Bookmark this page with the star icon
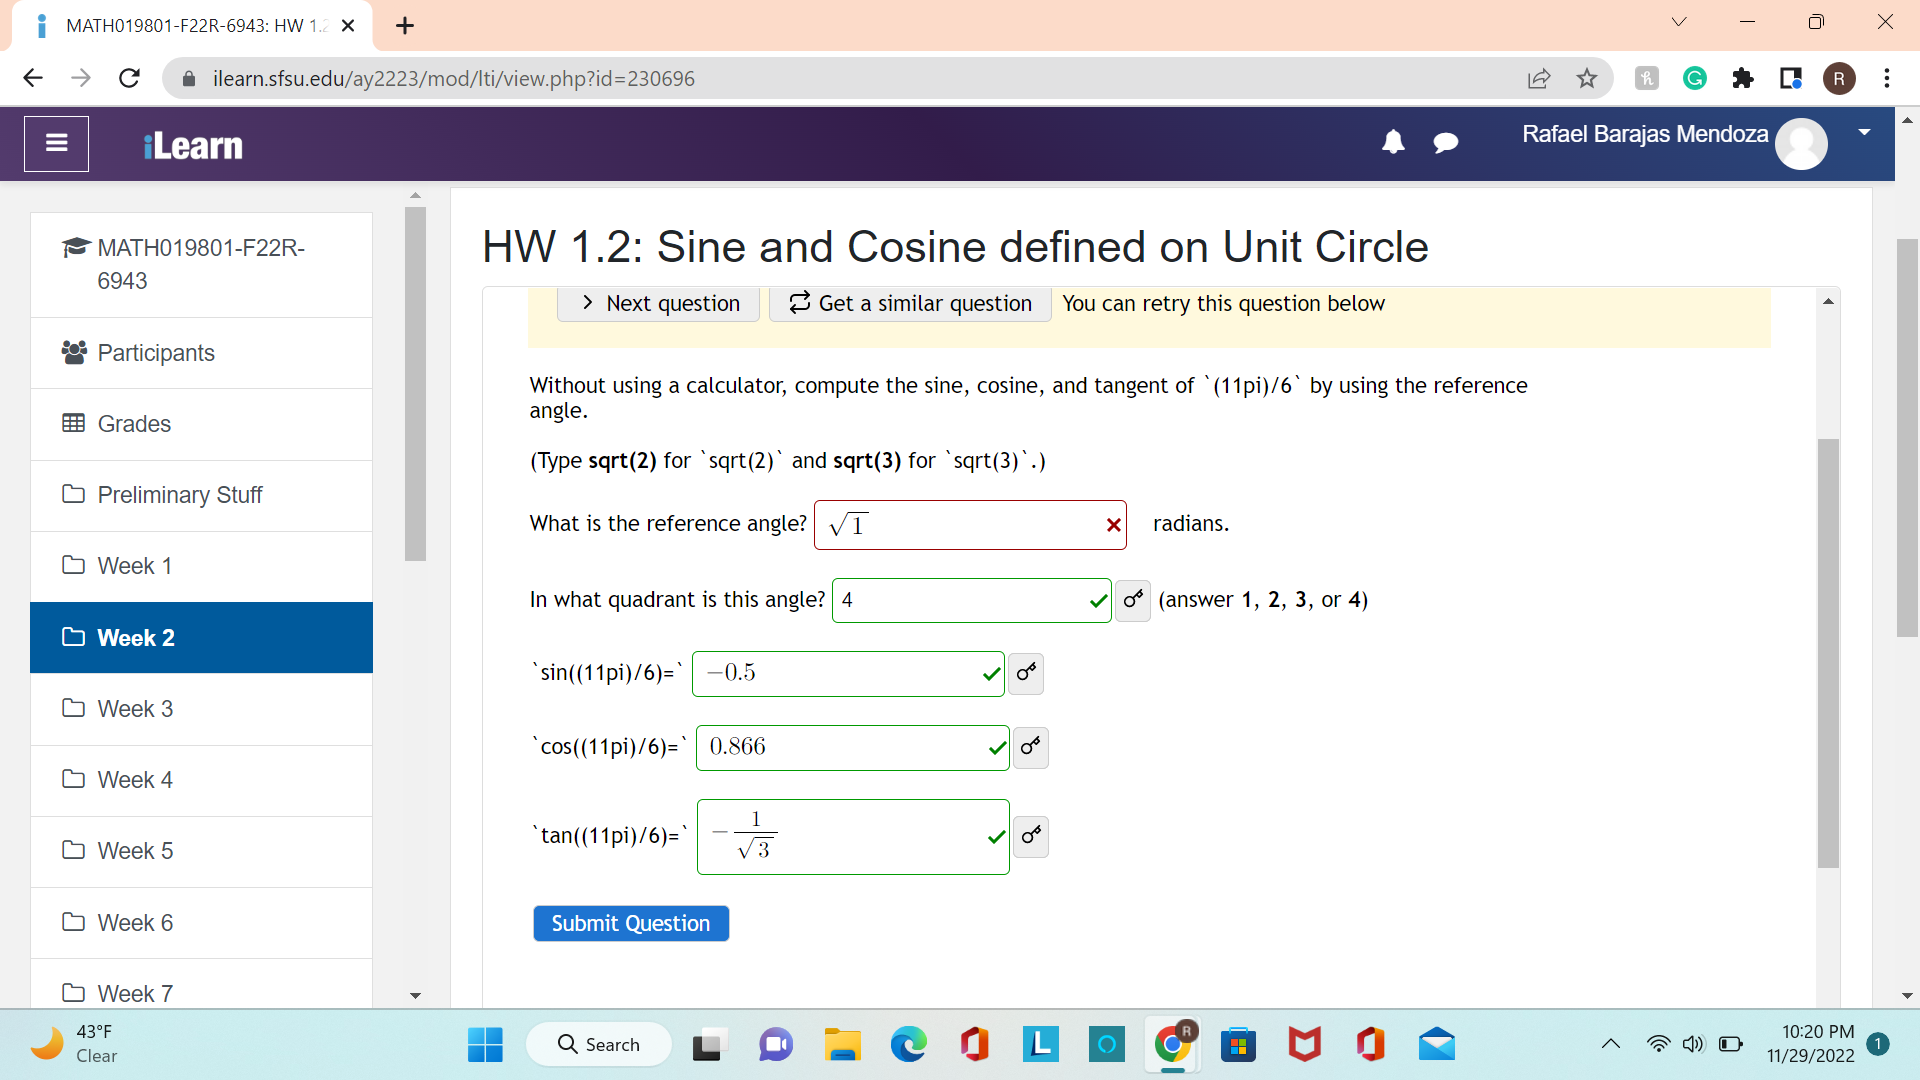This screenshot has height=1080, width=1920. 1586,78
